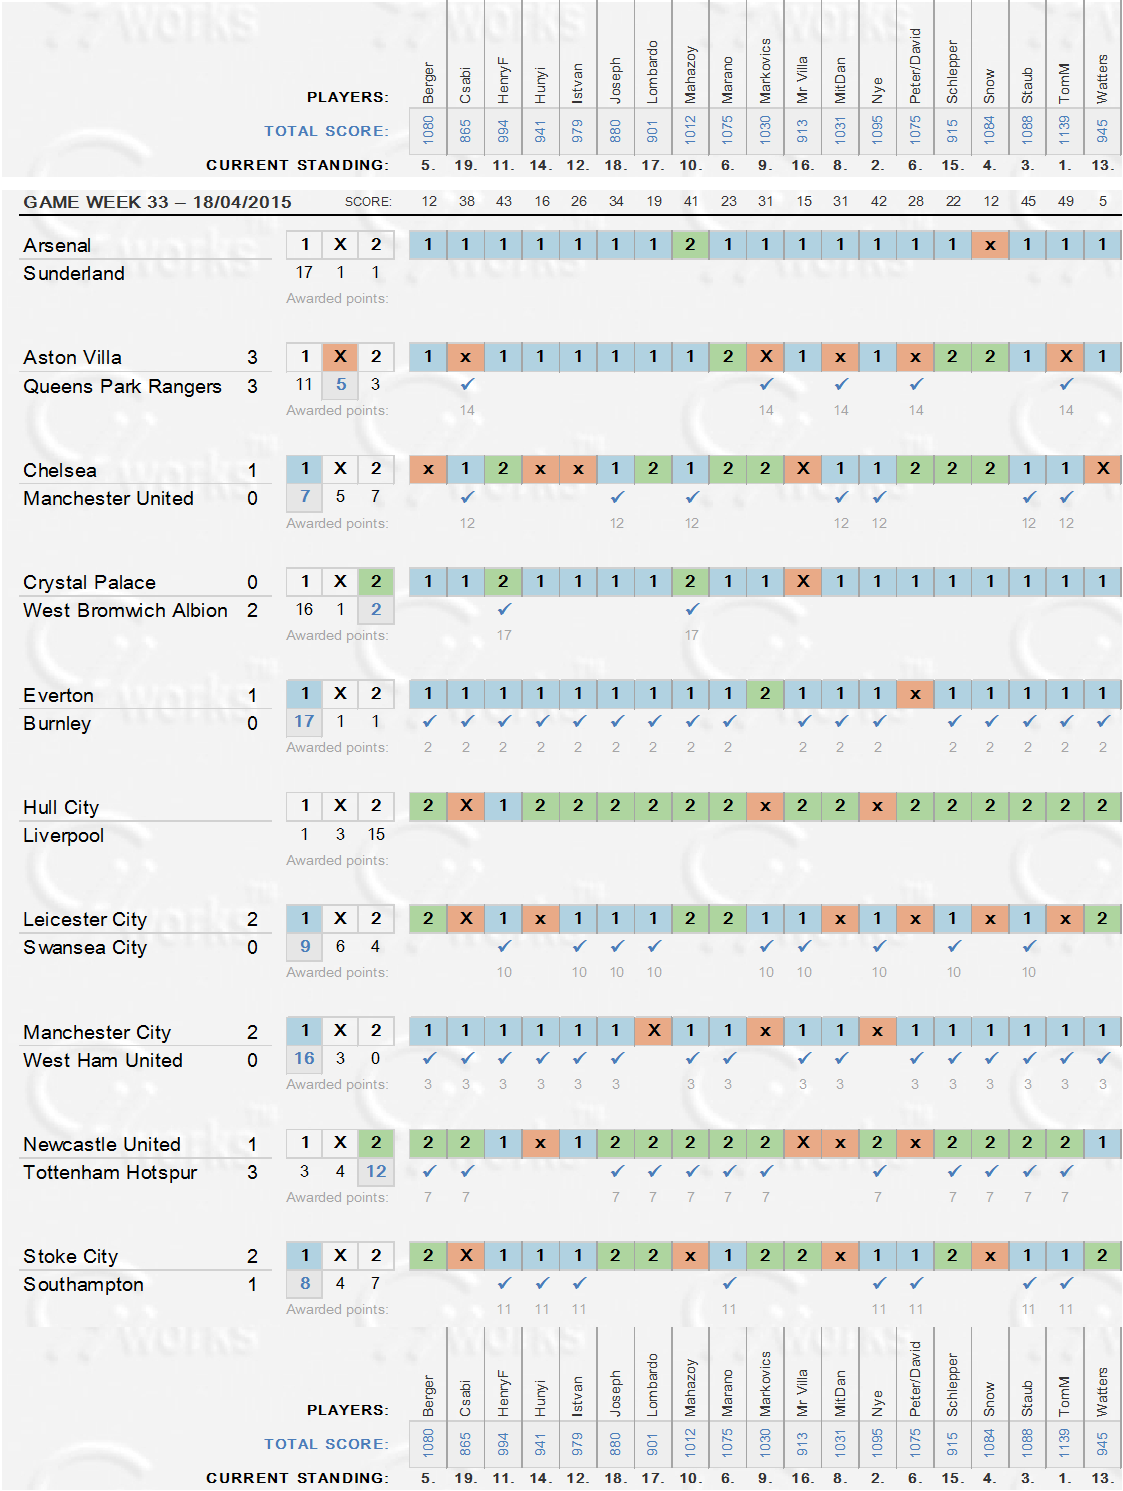
Task: Click Berger's checkmark in the Newcastle United row
Action: (429, 1171)
